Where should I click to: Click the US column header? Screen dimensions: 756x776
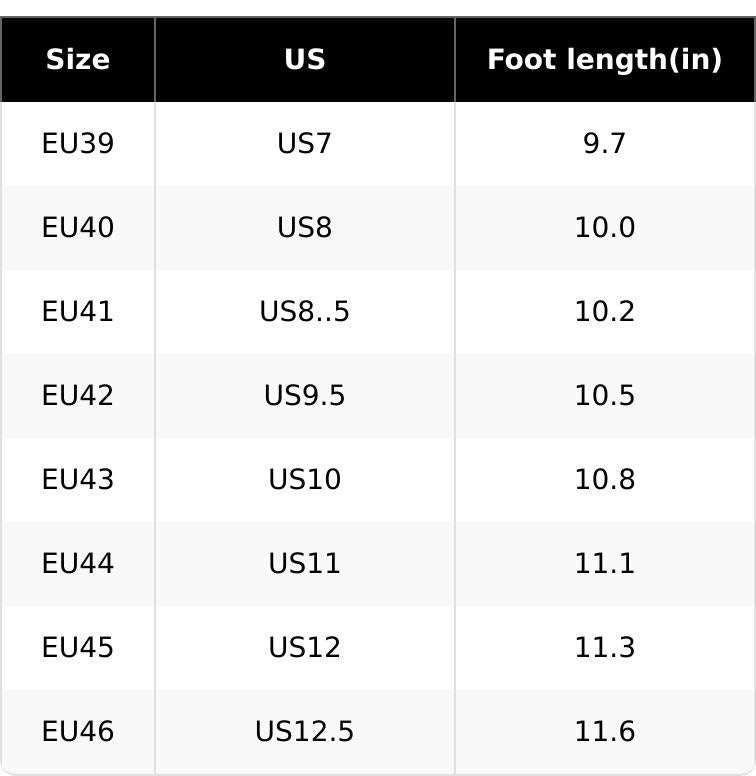[x=305, y=59]
